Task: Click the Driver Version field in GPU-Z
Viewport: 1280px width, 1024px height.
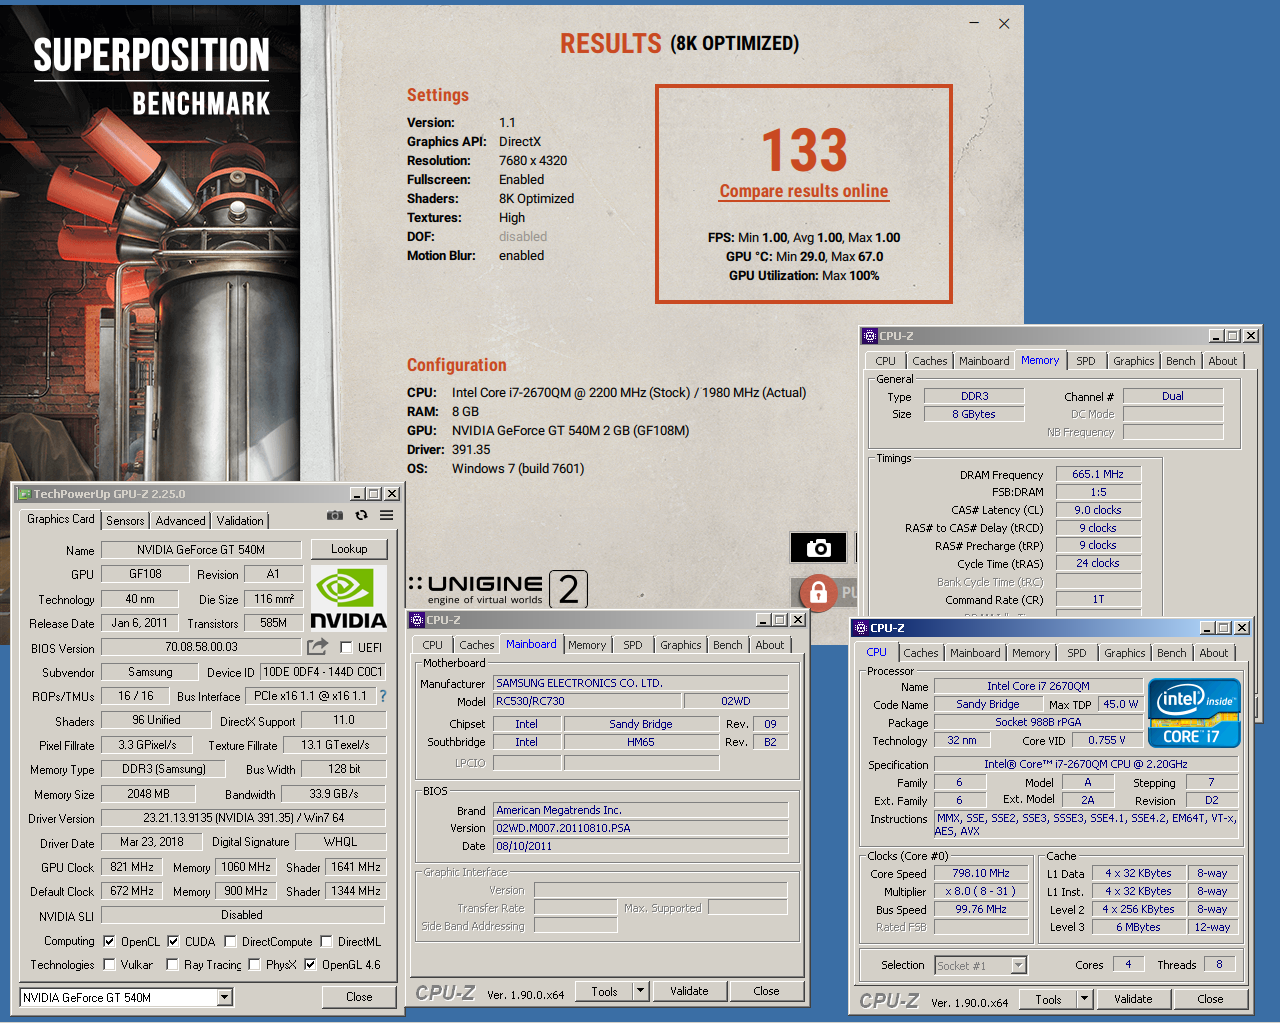Action: coord(243,818)
